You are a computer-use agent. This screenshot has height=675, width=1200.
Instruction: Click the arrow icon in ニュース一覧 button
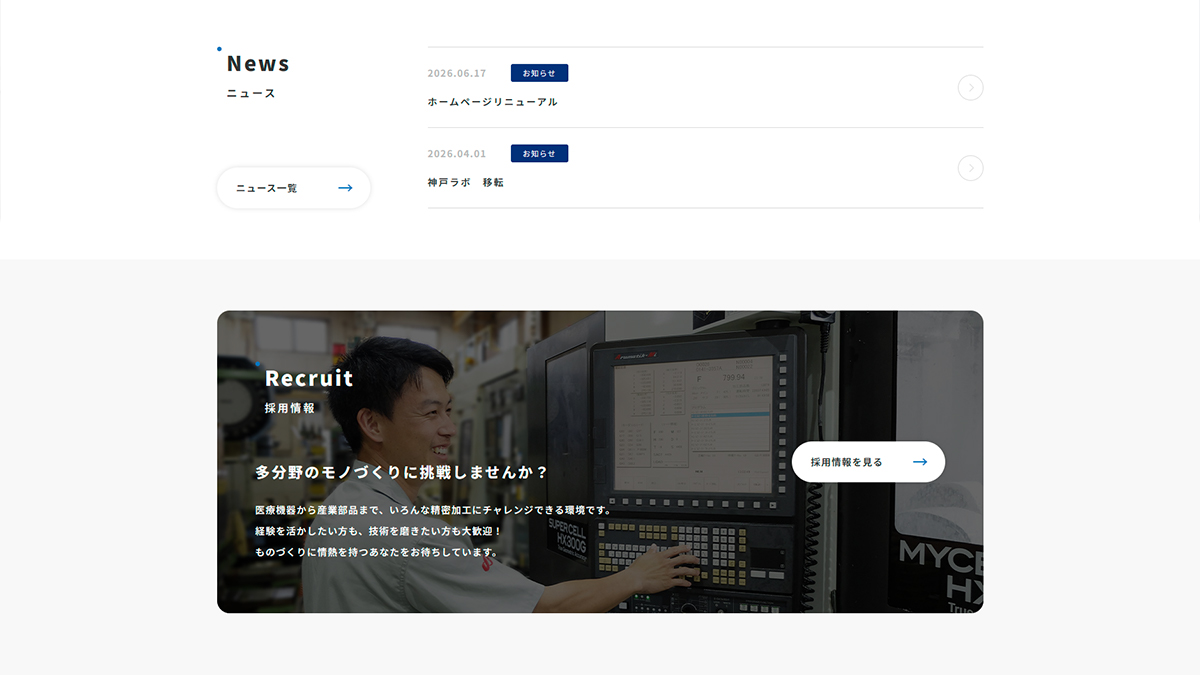(345, 188)
